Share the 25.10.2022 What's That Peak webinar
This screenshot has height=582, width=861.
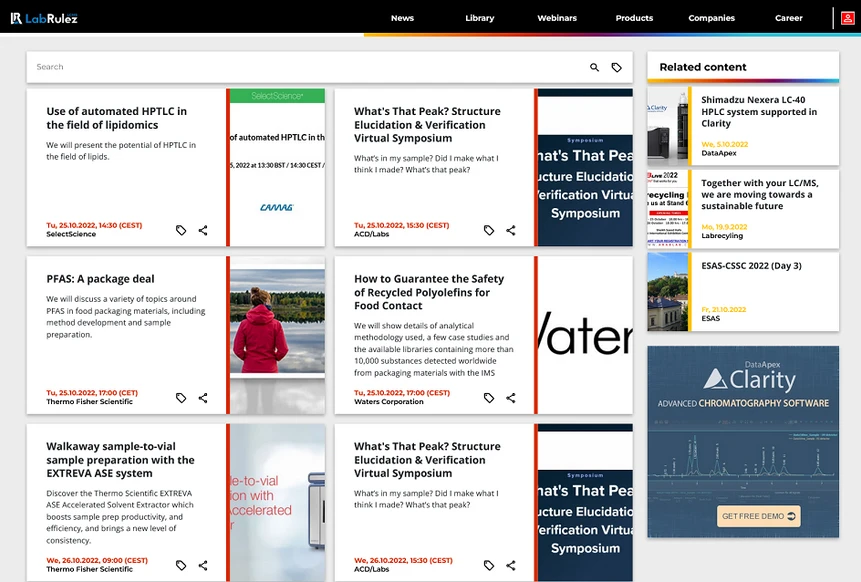[511, 230]
